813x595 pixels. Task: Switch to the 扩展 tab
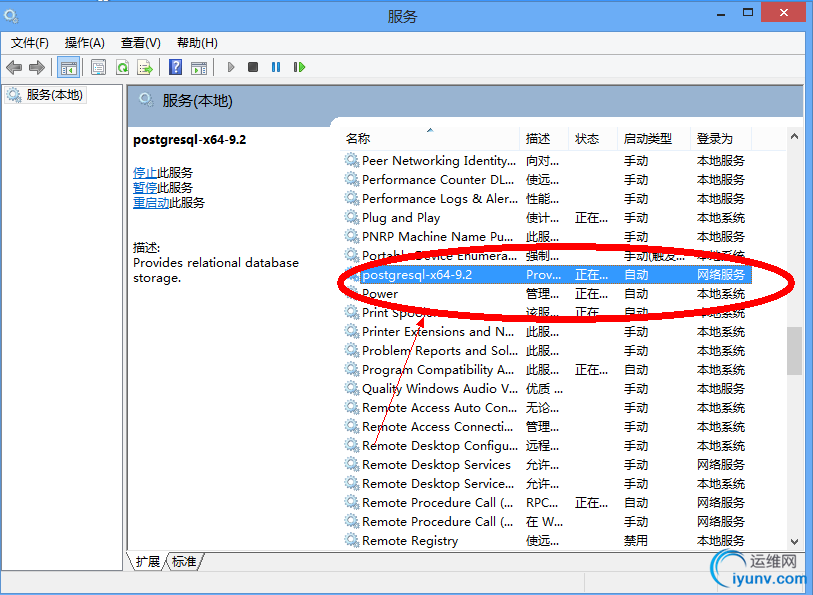pos(148,562)
